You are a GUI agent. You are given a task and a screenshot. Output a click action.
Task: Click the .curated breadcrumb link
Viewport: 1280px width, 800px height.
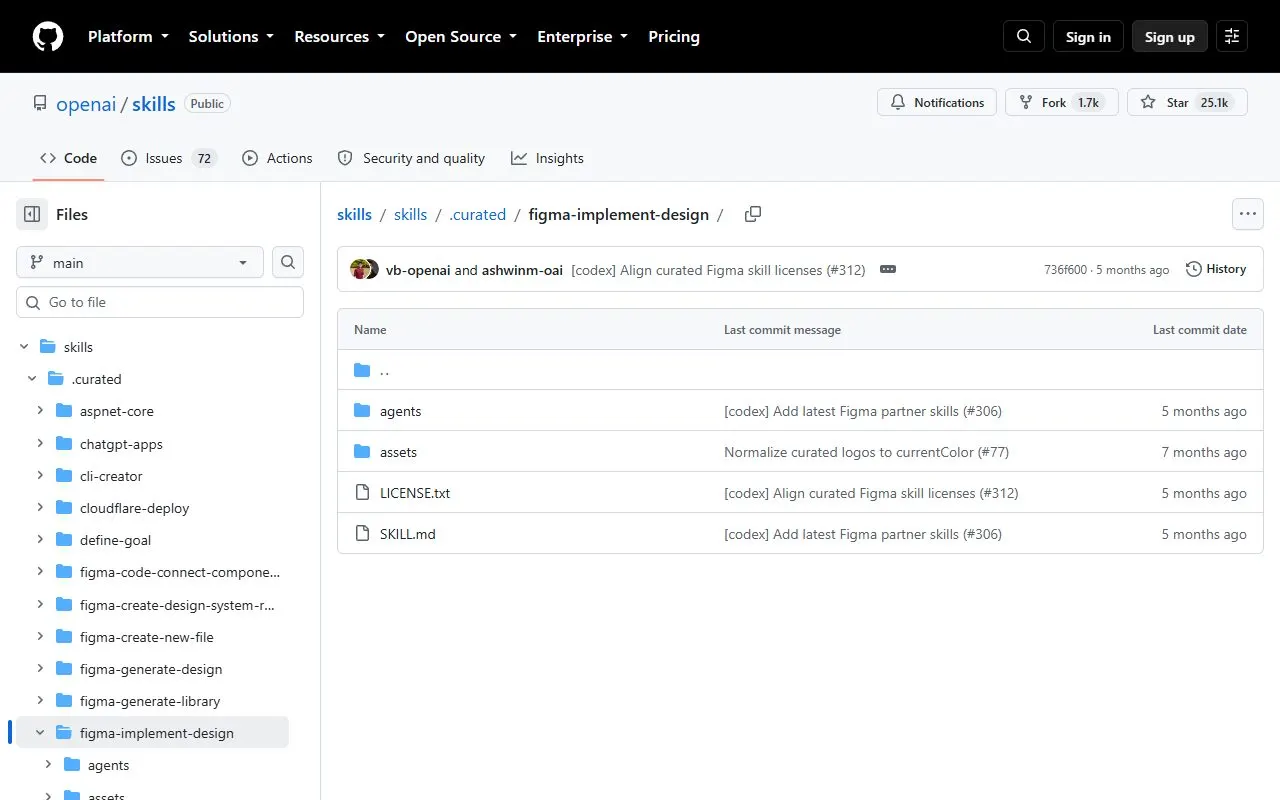(478, 214)
